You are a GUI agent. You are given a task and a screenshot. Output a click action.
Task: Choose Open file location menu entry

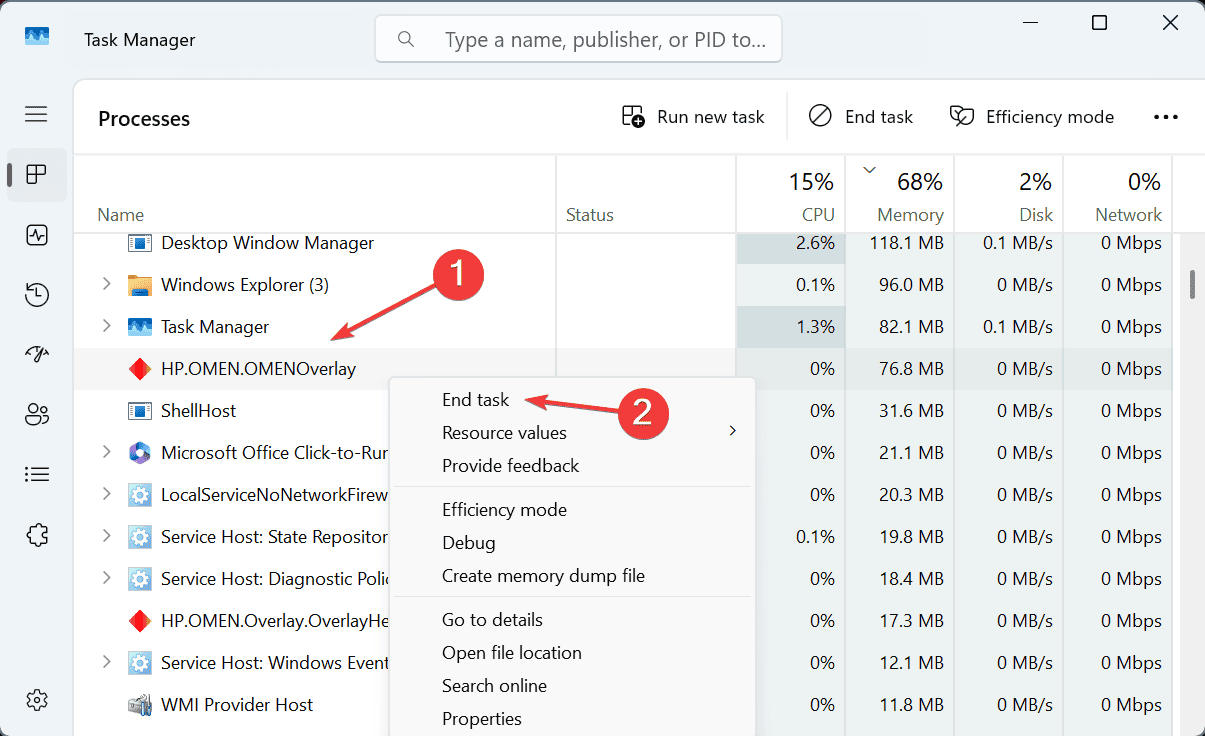pyautogui.click(x=511, y=653)
